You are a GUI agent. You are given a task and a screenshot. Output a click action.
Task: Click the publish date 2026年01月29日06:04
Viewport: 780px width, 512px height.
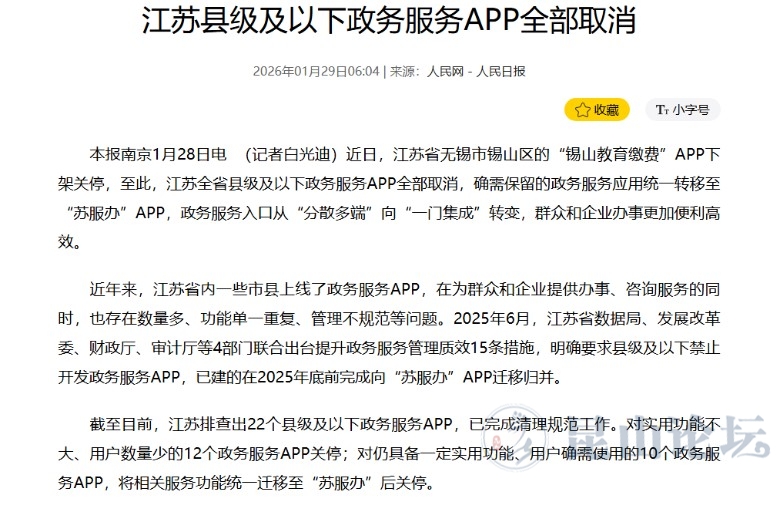316,71
